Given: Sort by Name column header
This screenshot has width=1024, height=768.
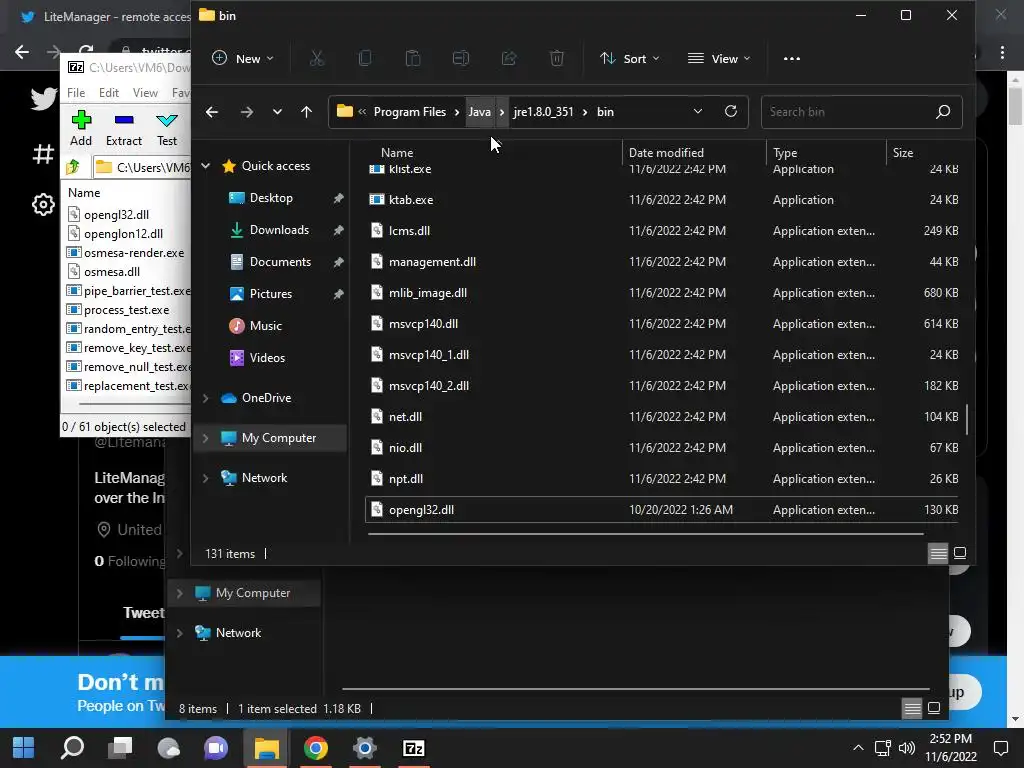Looking at the screenshot, I should click(x=397, y=153).
